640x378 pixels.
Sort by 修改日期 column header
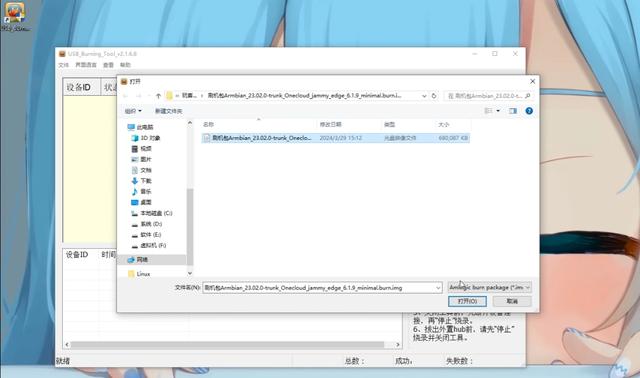click(330, 125)
